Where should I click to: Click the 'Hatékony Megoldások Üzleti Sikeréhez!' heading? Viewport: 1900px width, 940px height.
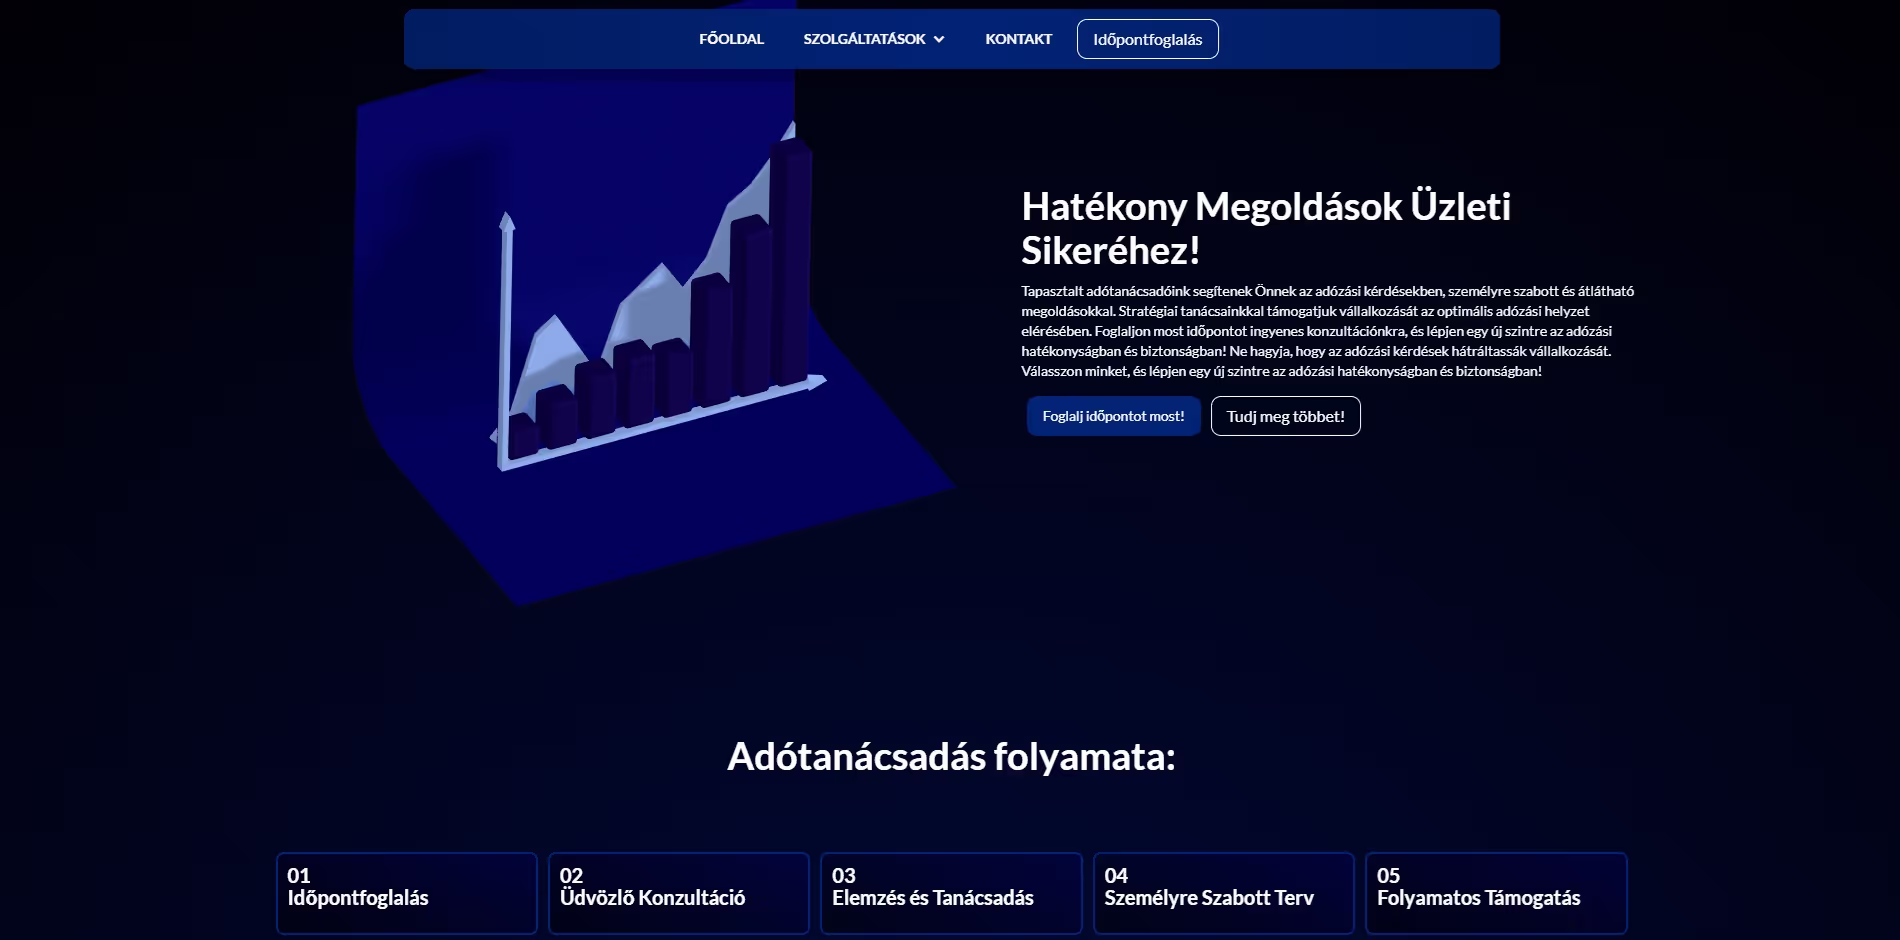[x=1266, y=228]
